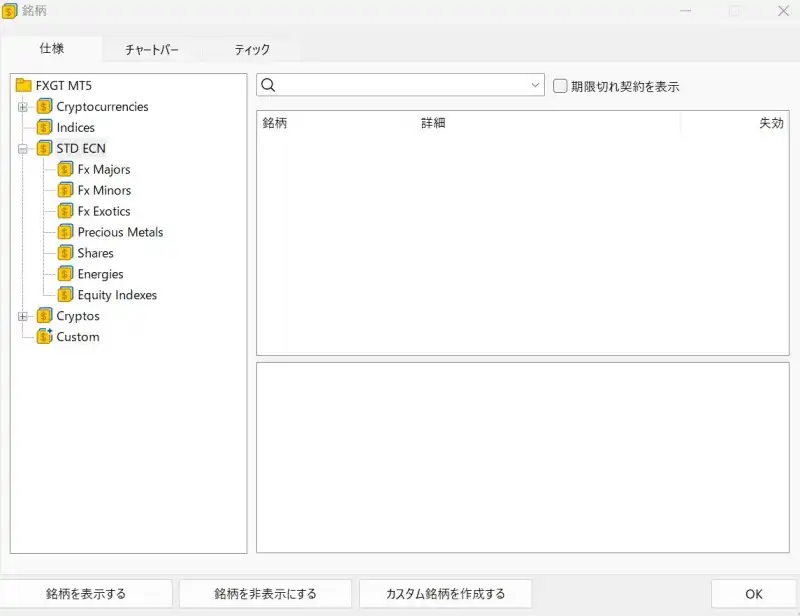Click the FXGT MT5 root folder icon
The width and height of the screenshot is (800, 616).
(23, 85)
